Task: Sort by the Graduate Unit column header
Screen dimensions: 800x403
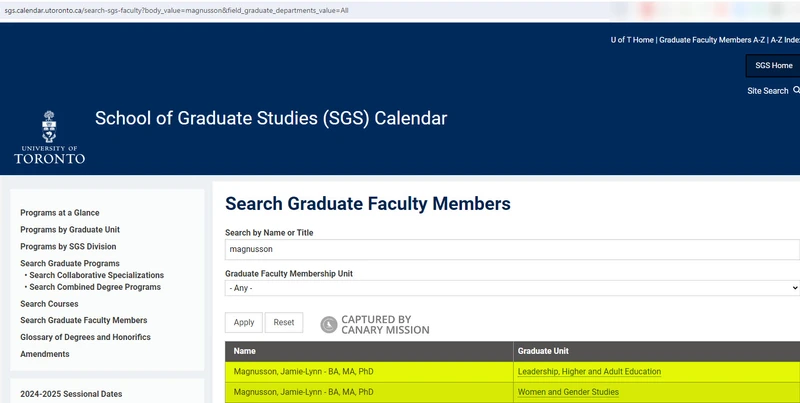Action: (543, 351)
